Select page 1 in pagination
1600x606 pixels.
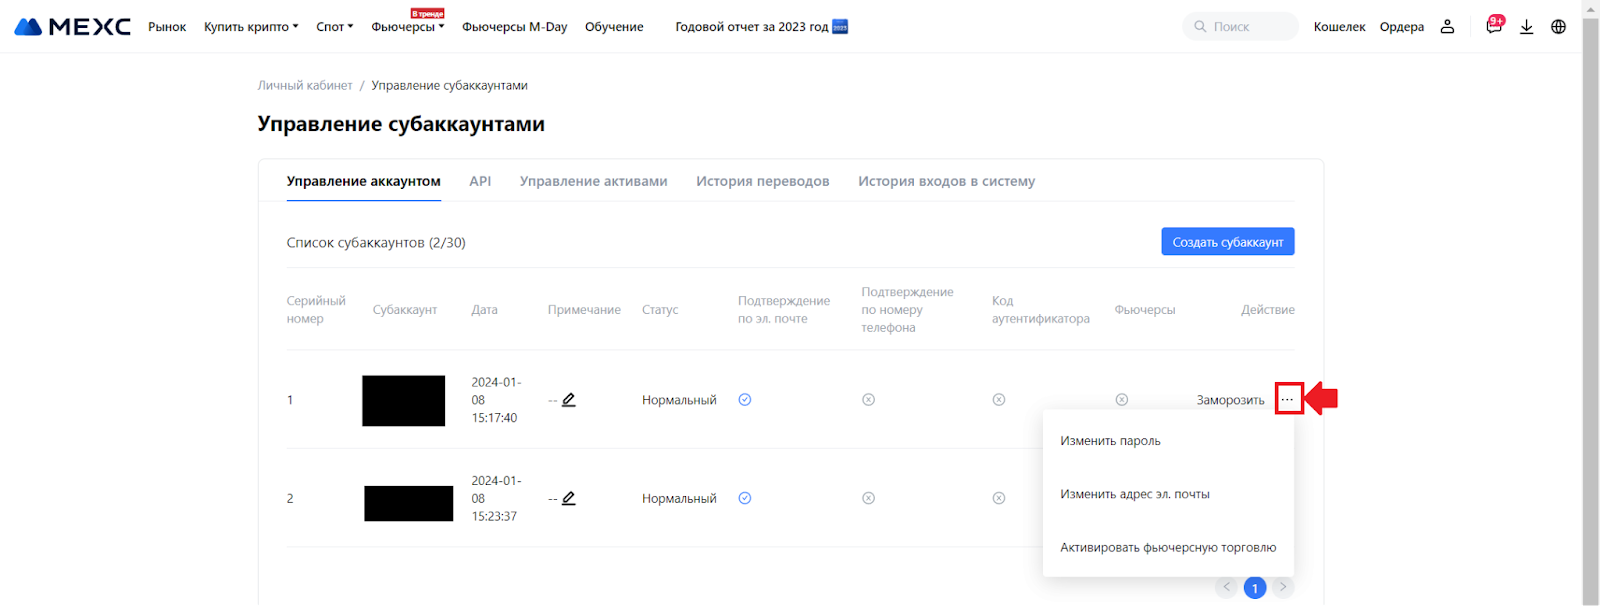1254,588
